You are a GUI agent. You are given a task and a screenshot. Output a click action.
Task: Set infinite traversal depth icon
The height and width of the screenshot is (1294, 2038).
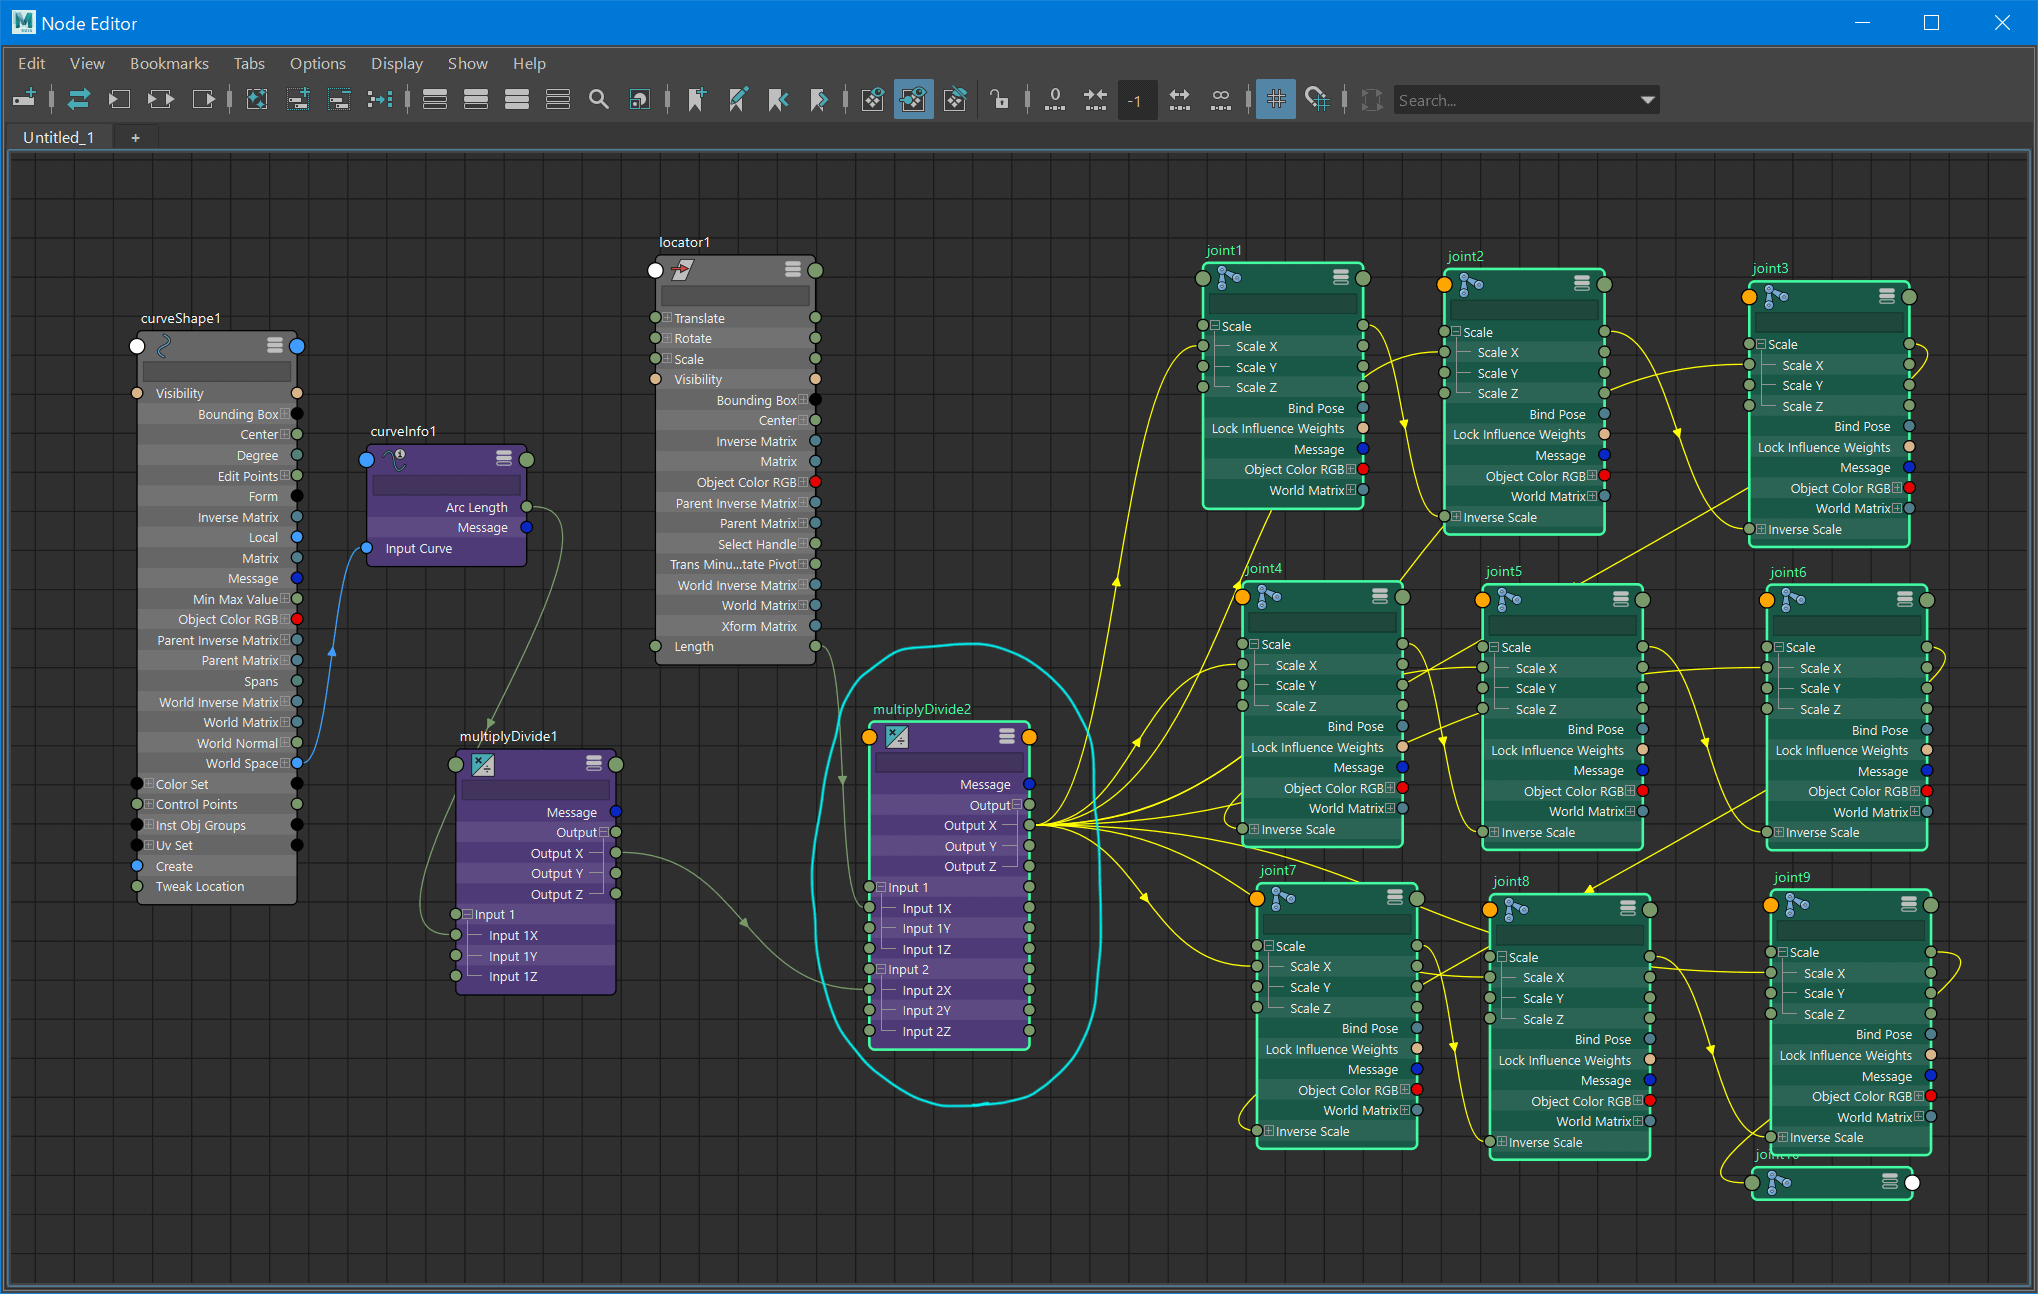(1221, 99)
